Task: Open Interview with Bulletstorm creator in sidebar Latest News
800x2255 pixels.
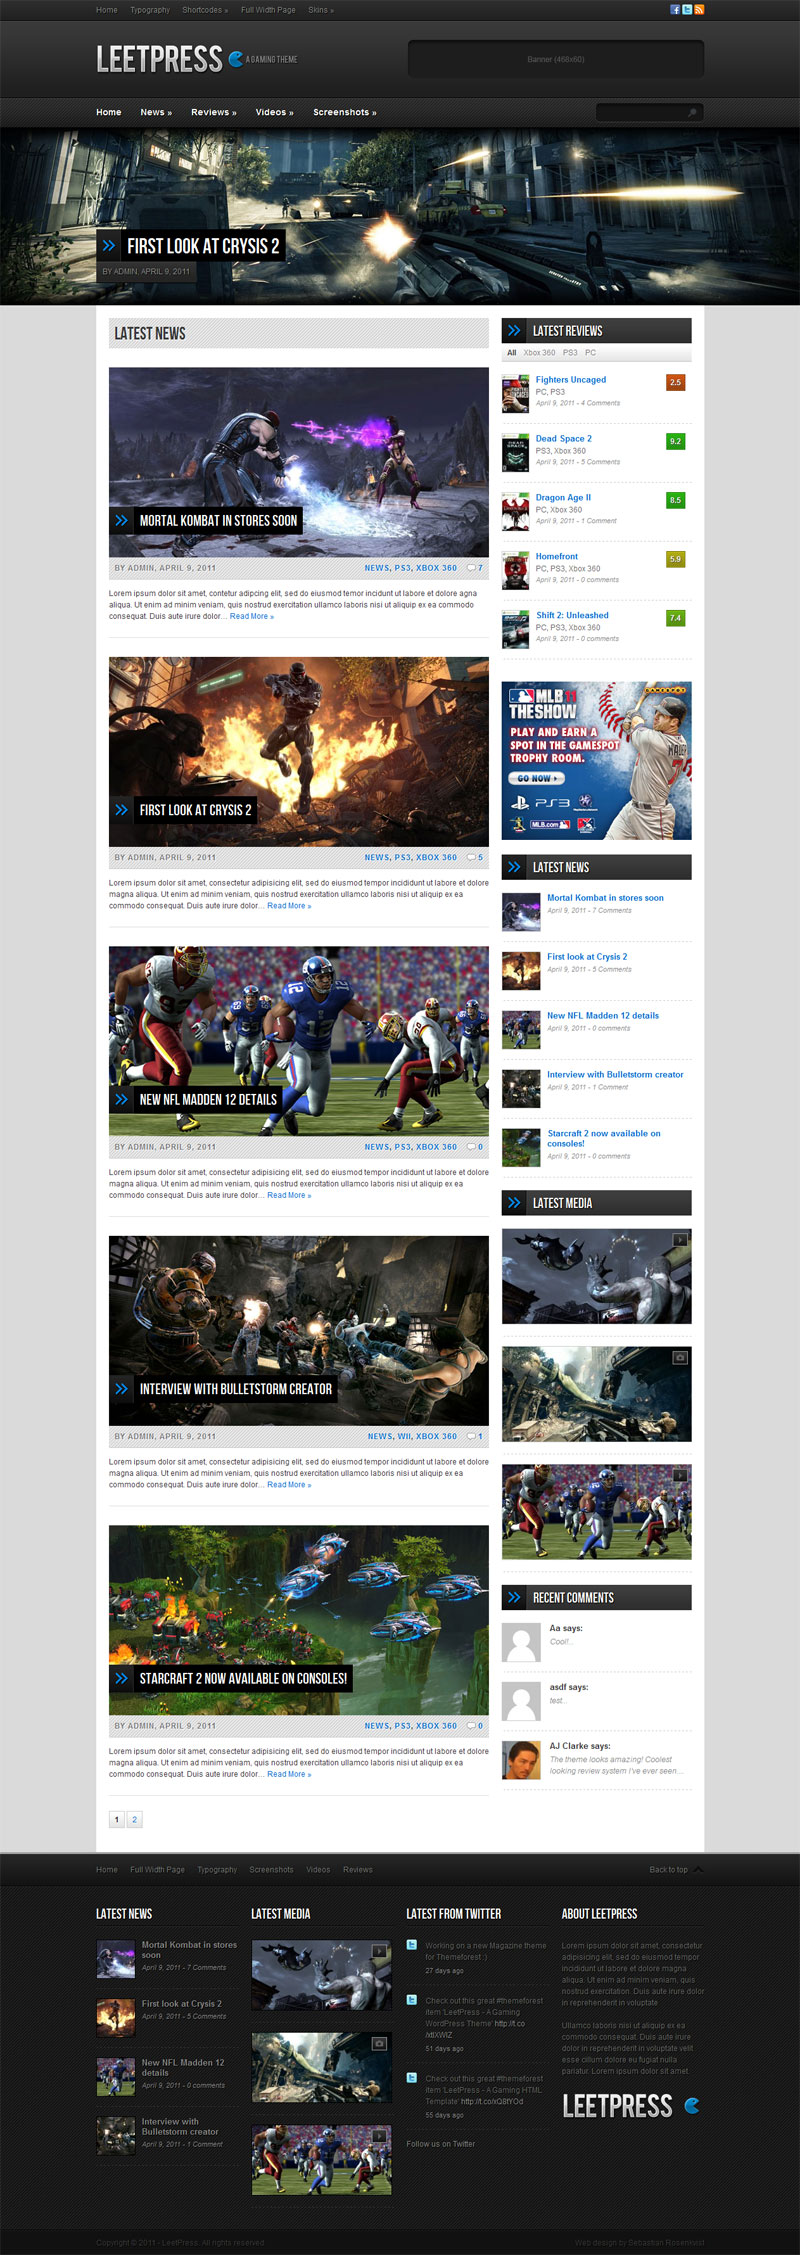Action: tap(615, 1075)
